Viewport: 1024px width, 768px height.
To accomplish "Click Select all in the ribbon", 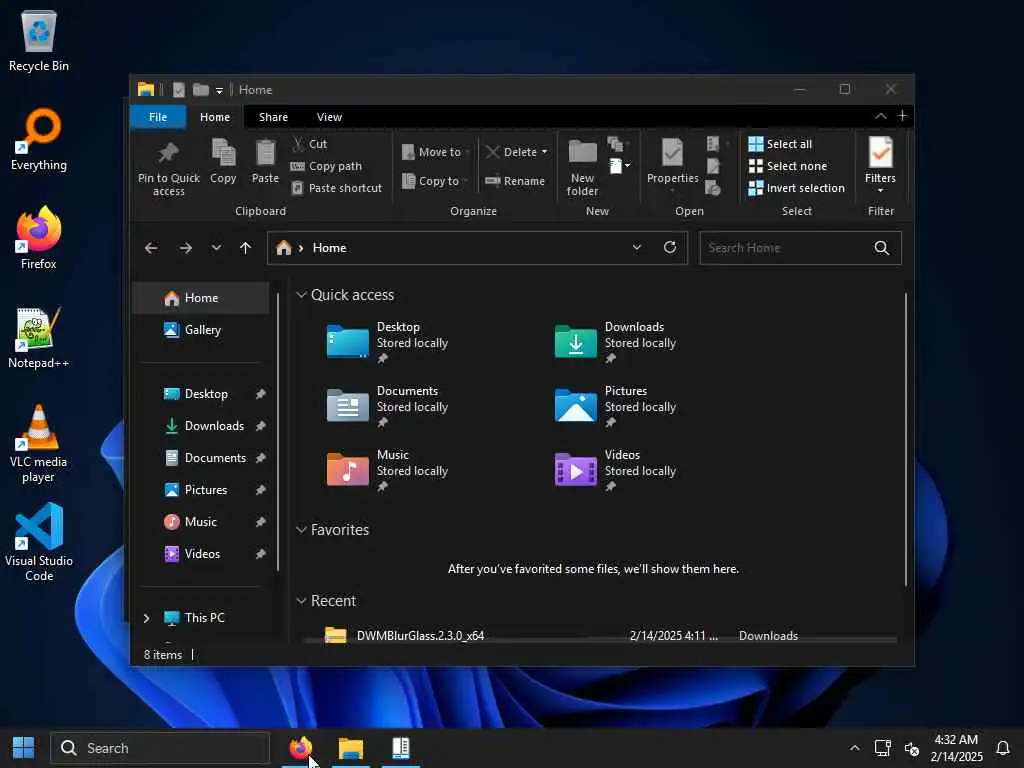I will (x=780, y=144).
